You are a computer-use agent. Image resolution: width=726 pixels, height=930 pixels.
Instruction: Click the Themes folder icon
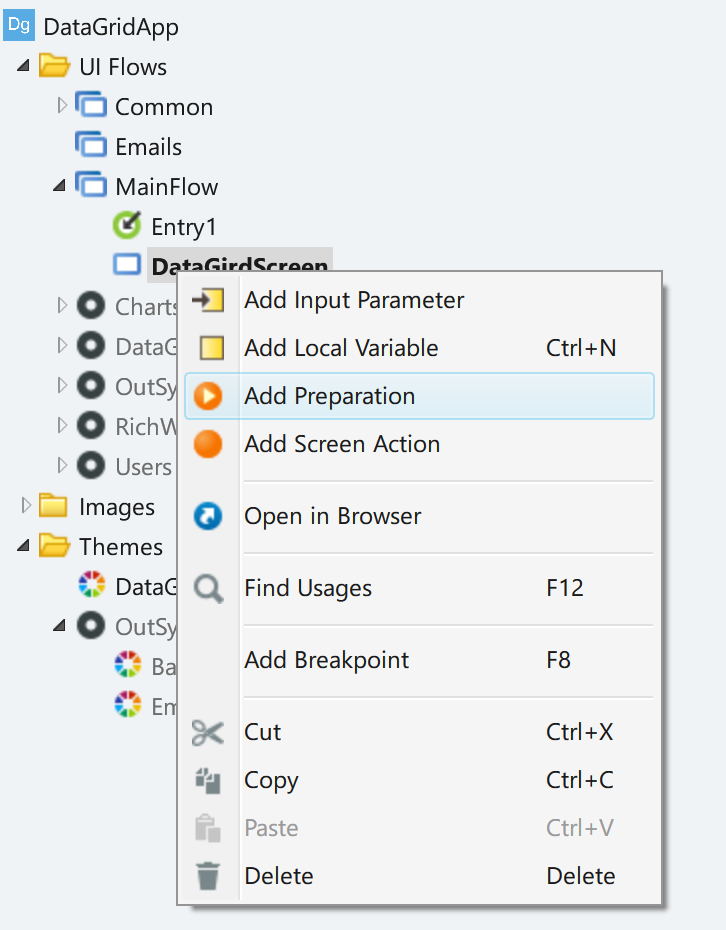(54, 545)
